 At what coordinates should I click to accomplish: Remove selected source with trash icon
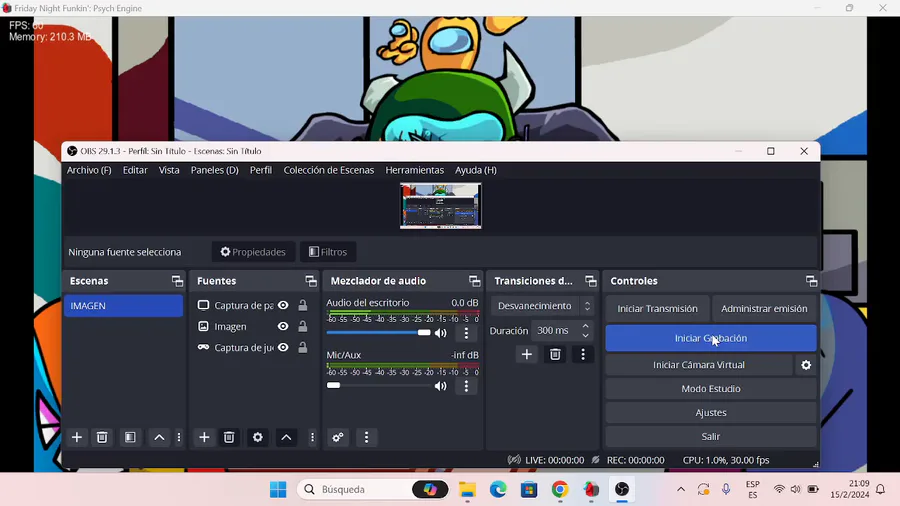(x=229, y=437)
